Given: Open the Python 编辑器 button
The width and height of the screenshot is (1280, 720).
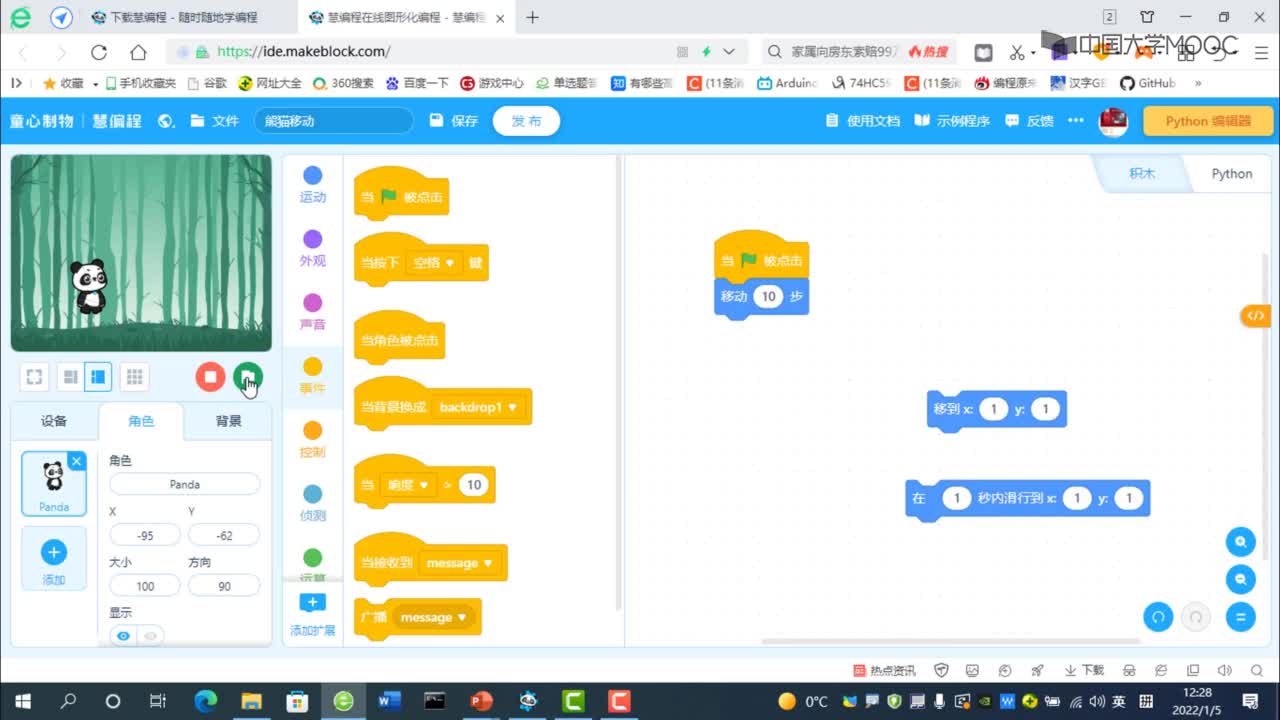Looking at the screenshot, I should (1207, 121).
